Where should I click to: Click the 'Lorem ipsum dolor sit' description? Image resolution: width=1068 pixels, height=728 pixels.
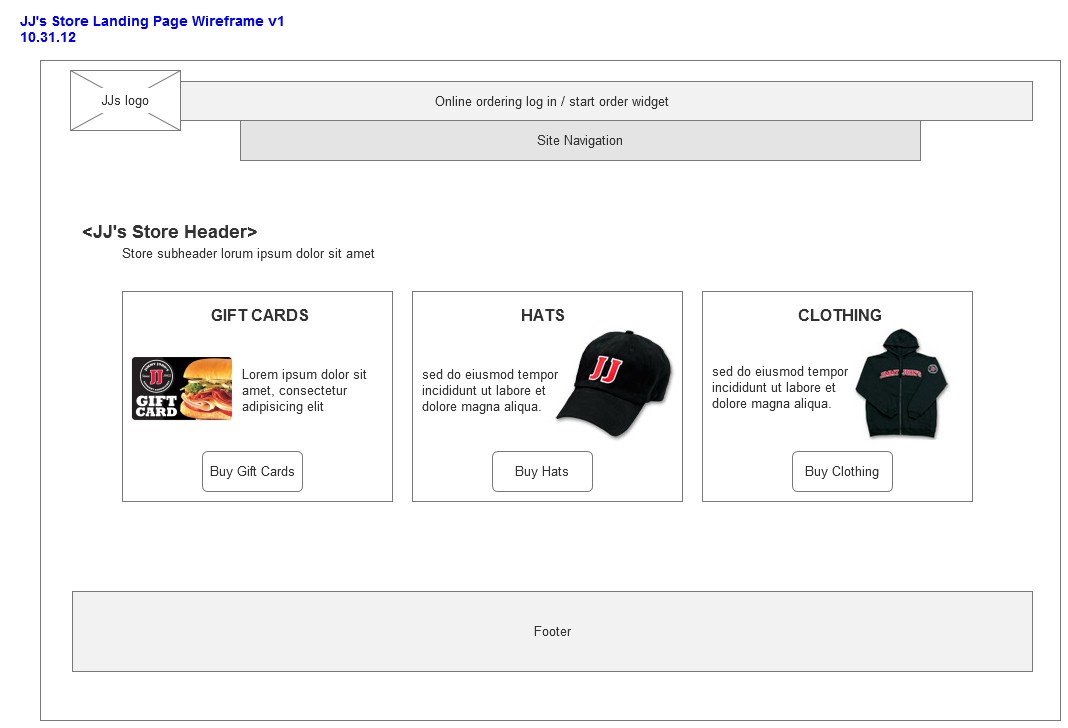(304, 390)
